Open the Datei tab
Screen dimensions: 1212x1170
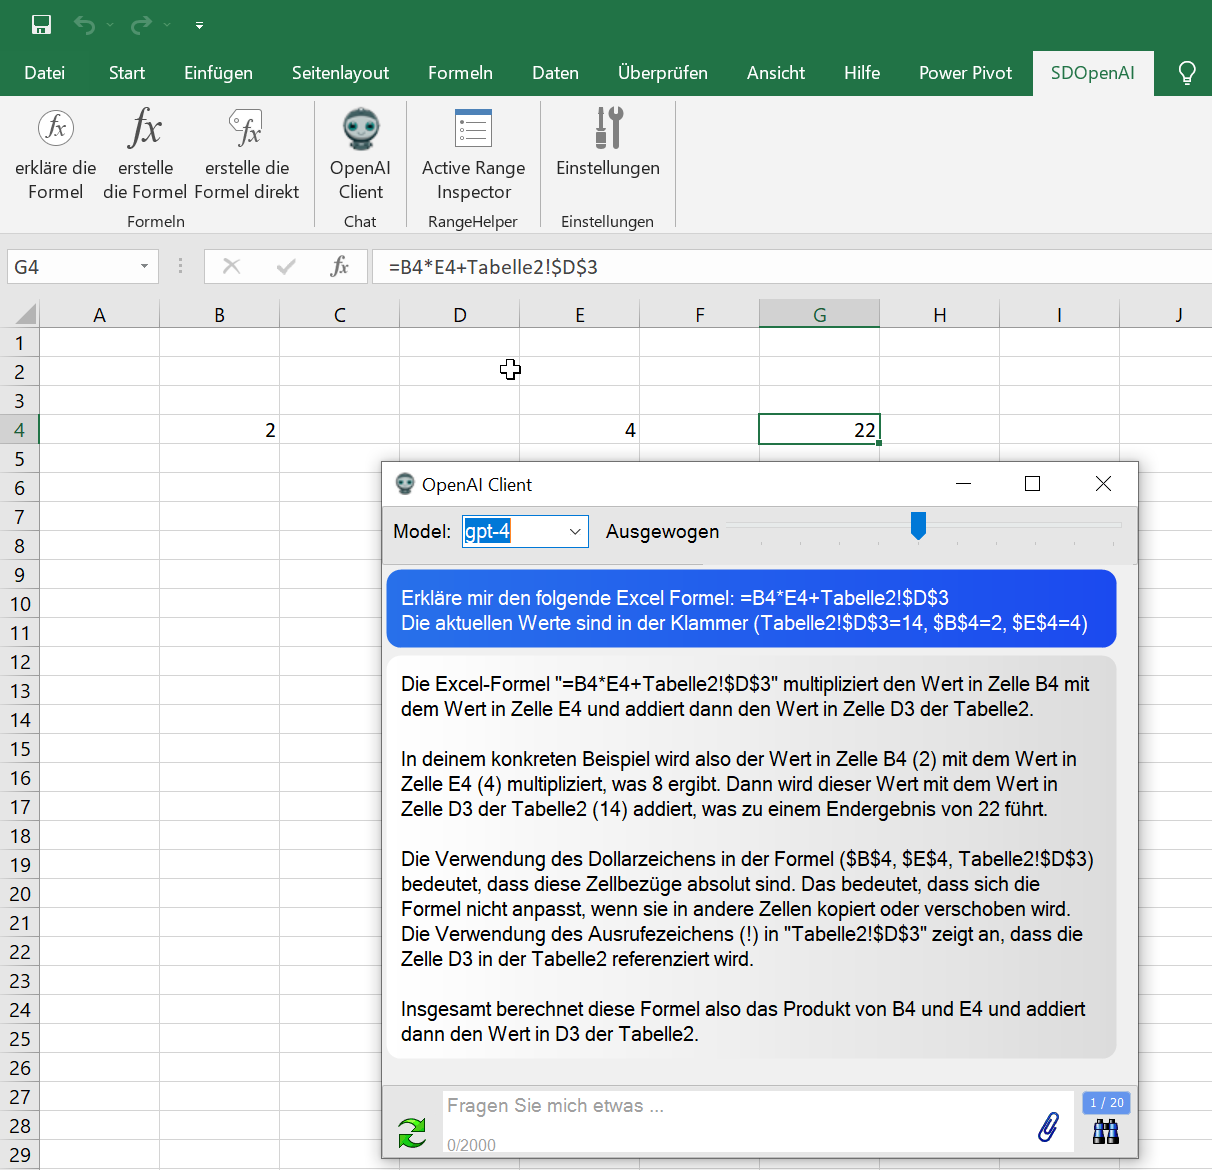click(x=45, y=73)
